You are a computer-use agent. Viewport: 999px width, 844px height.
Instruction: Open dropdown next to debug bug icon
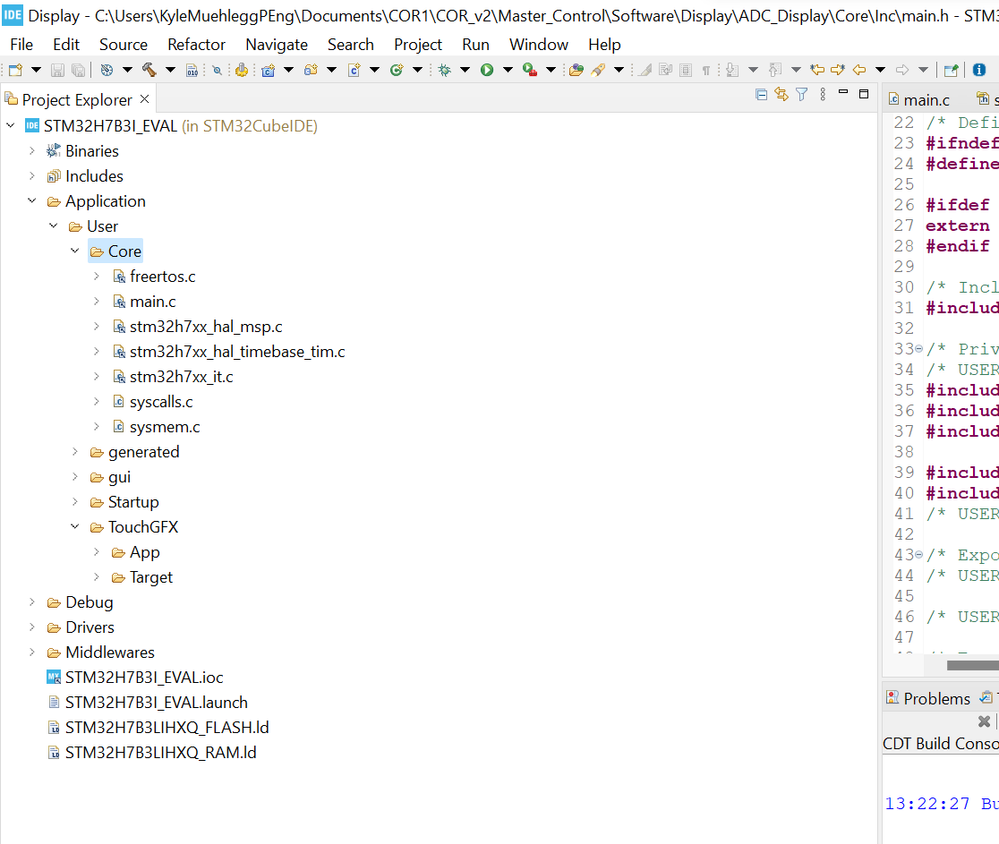click(465, 70)
